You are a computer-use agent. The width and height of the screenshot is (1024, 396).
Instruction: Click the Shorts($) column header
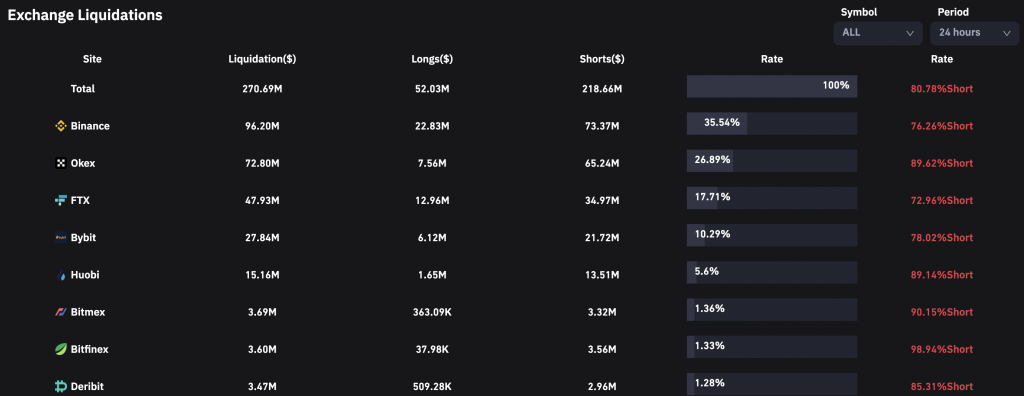tap(602, 59)
